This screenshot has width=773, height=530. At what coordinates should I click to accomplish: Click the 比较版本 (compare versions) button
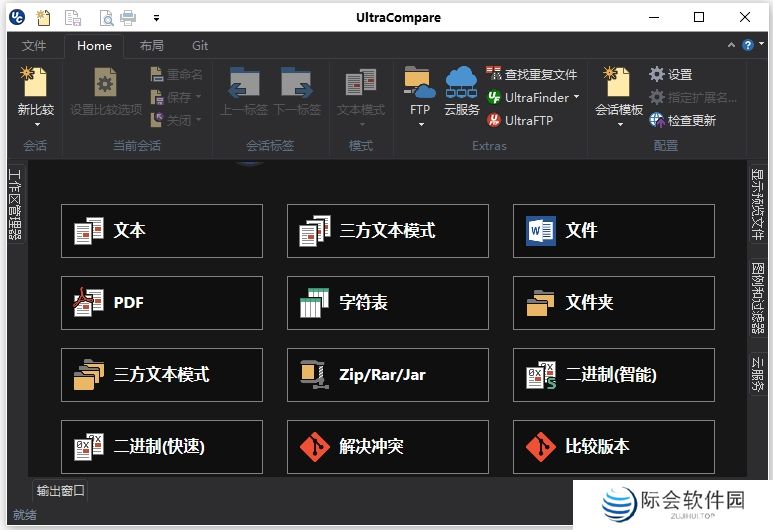tap(614, 447)
